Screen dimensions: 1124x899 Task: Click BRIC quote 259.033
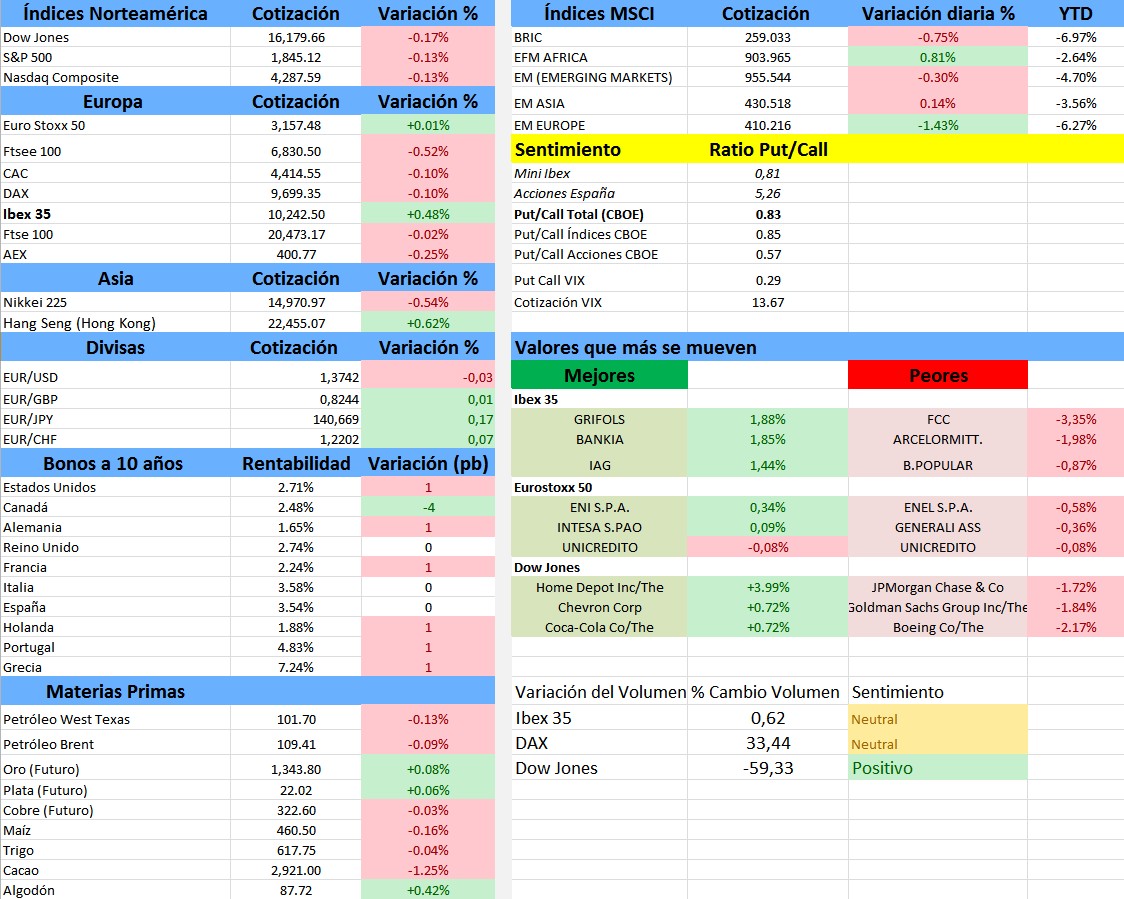(768, 37)
